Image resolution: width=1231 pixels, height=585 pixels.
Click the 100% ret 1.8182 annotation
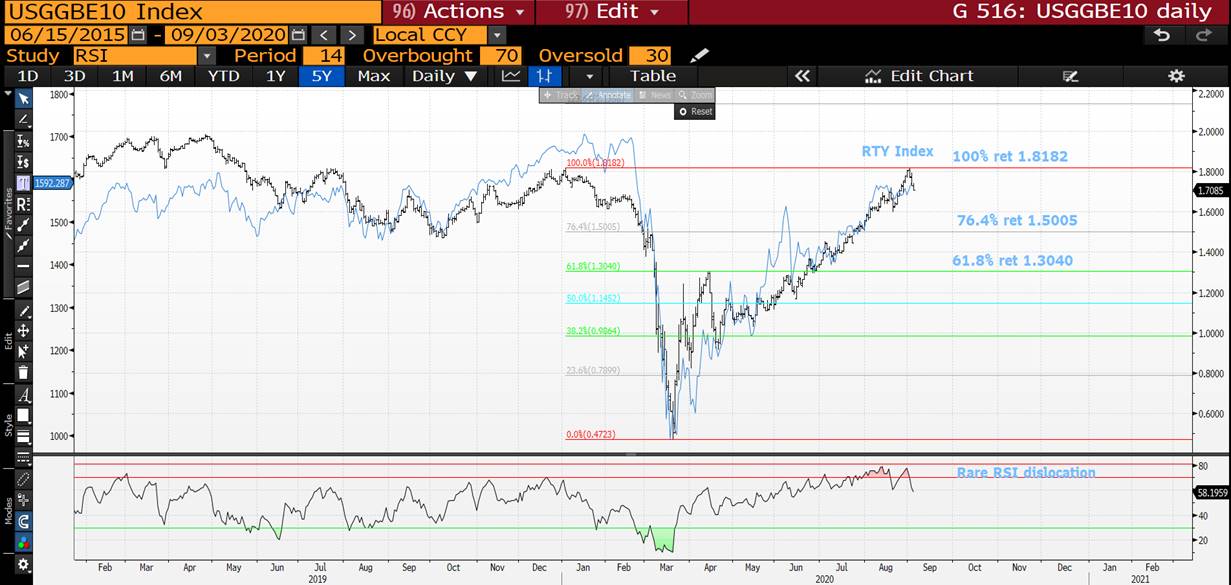click(x=1010, y=157)
